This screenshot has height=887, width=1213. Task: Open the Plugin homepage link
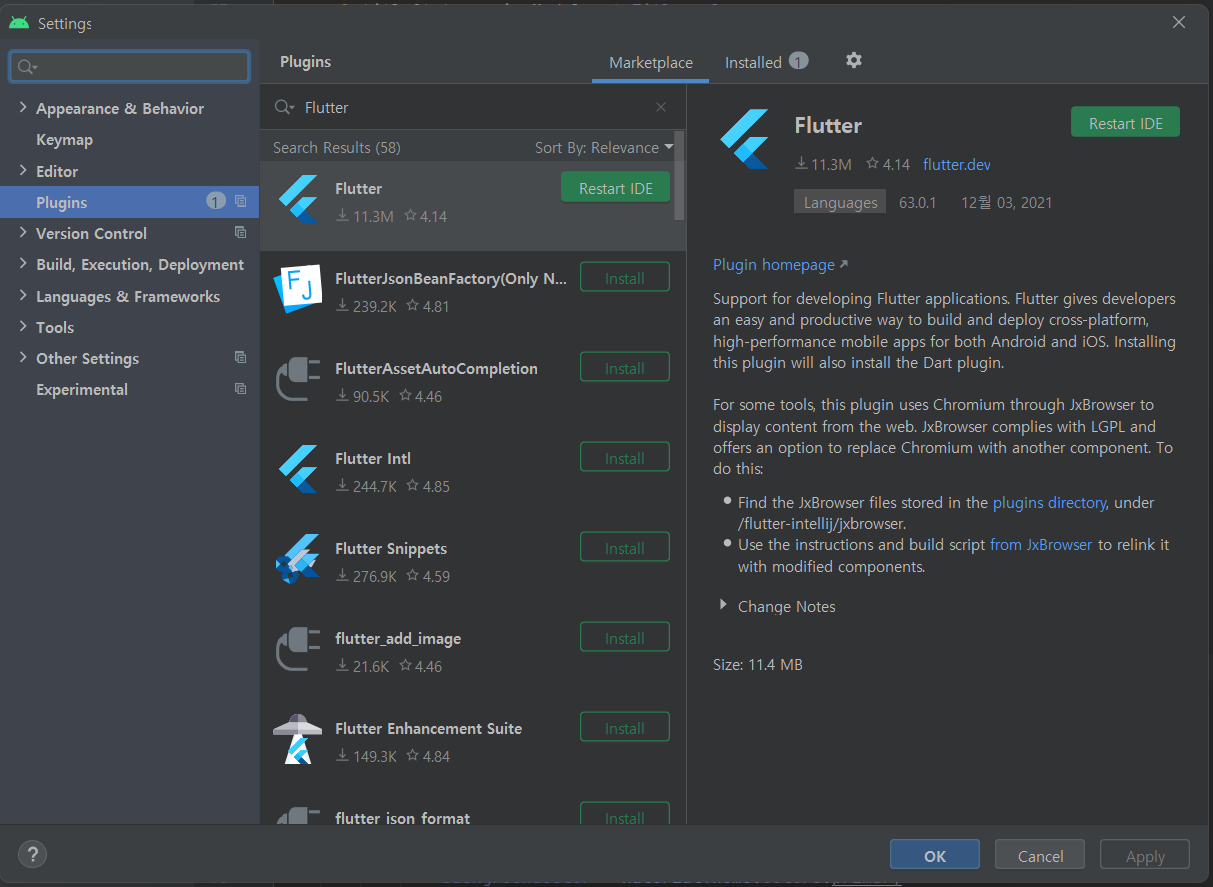780,265
